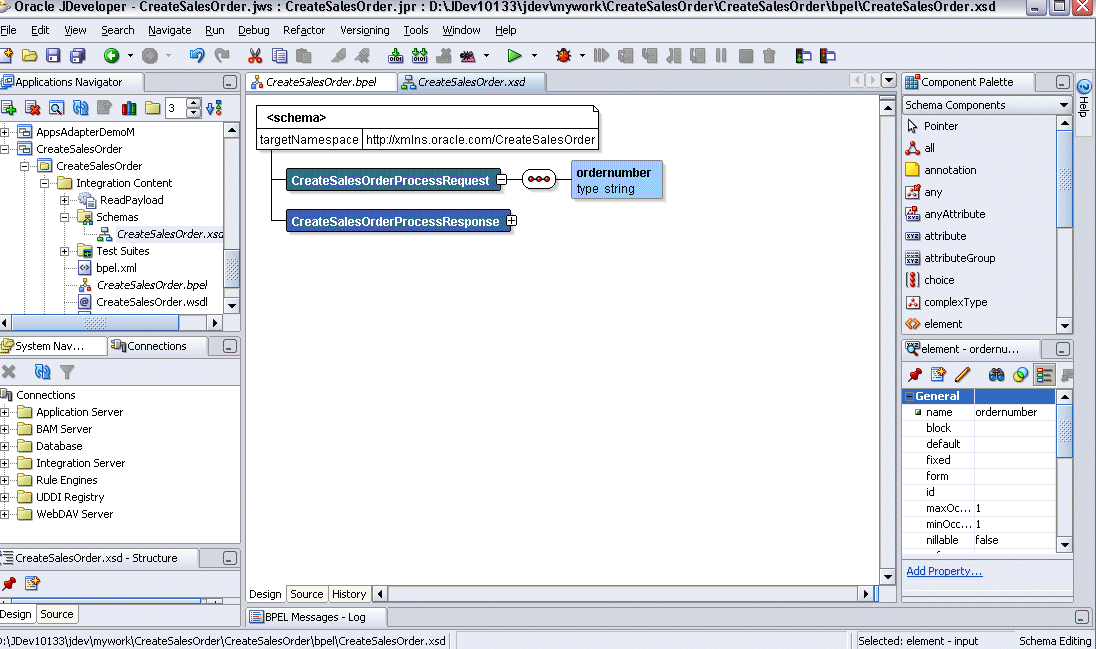
Task: Open Schema Components palette dropdown
Action: click(x=1063, y=105)
